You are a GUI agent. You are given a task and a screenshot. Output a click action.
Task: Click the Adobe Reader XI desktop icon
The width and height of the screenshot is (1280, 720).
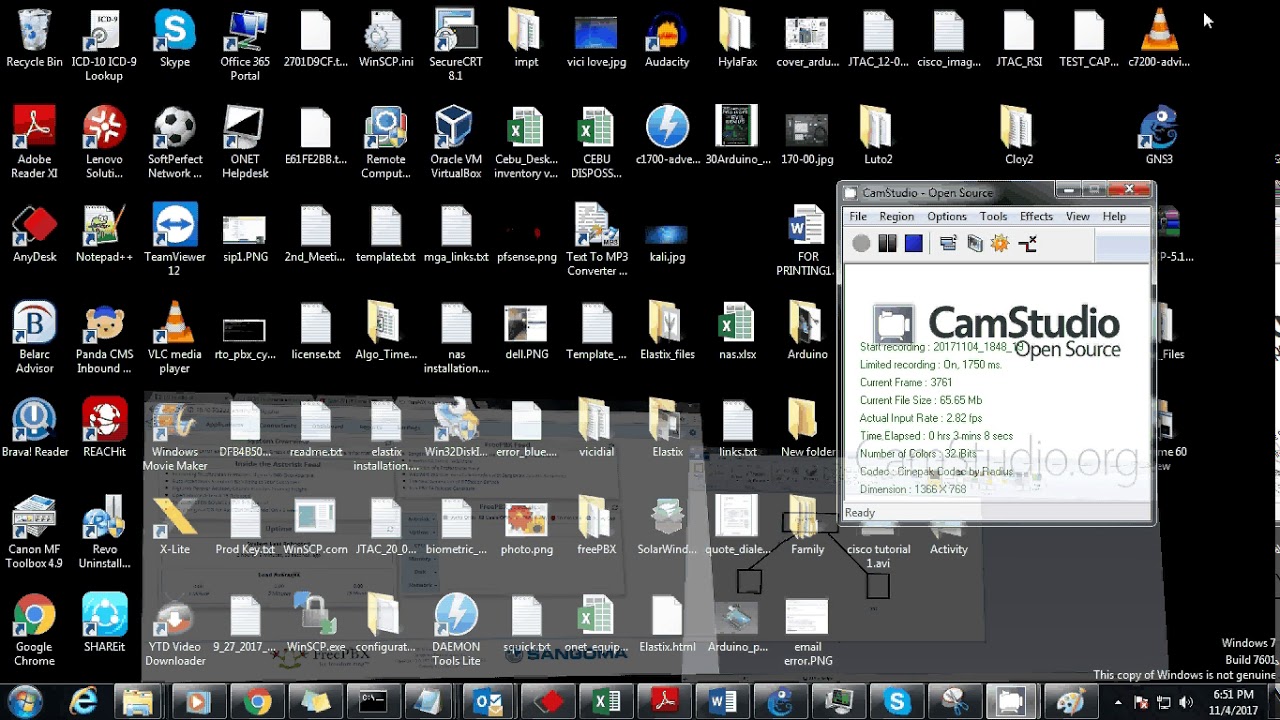coord(34,142)
